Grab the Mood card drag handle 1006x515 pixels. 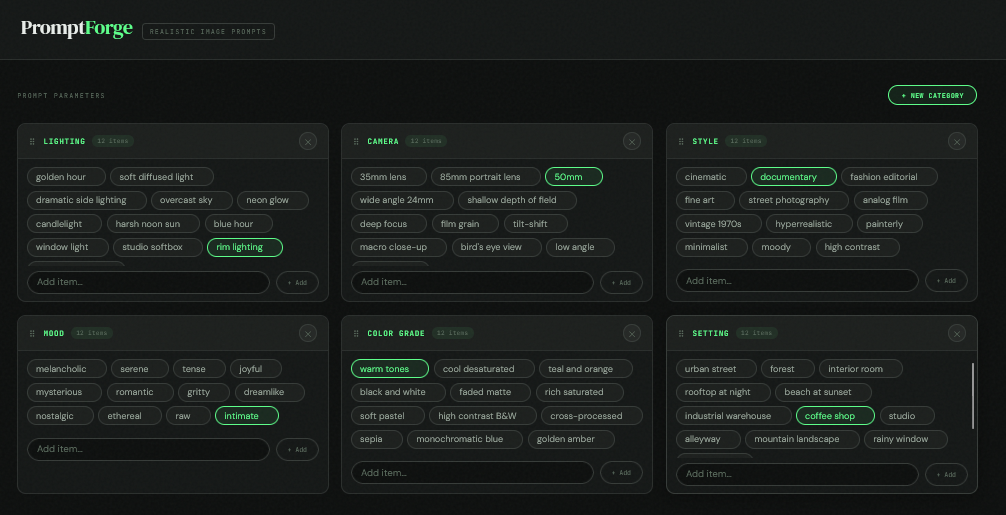[32, 333]
